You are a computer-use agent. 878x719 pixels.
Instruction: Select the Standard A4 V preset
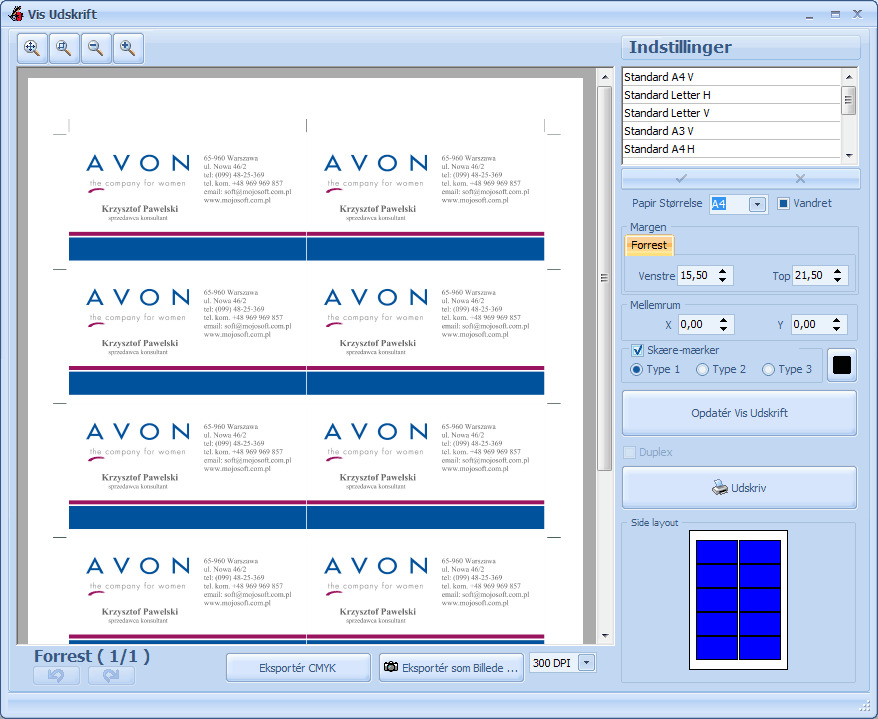coord(731,77)
